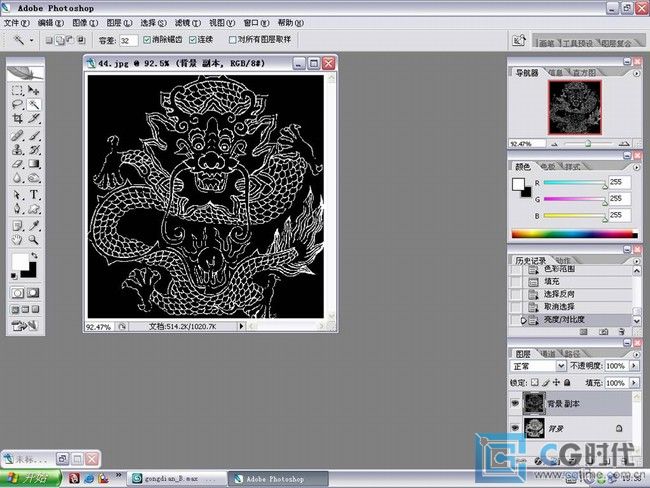
Task: Select the Blur tool
Action: [17, 178]
